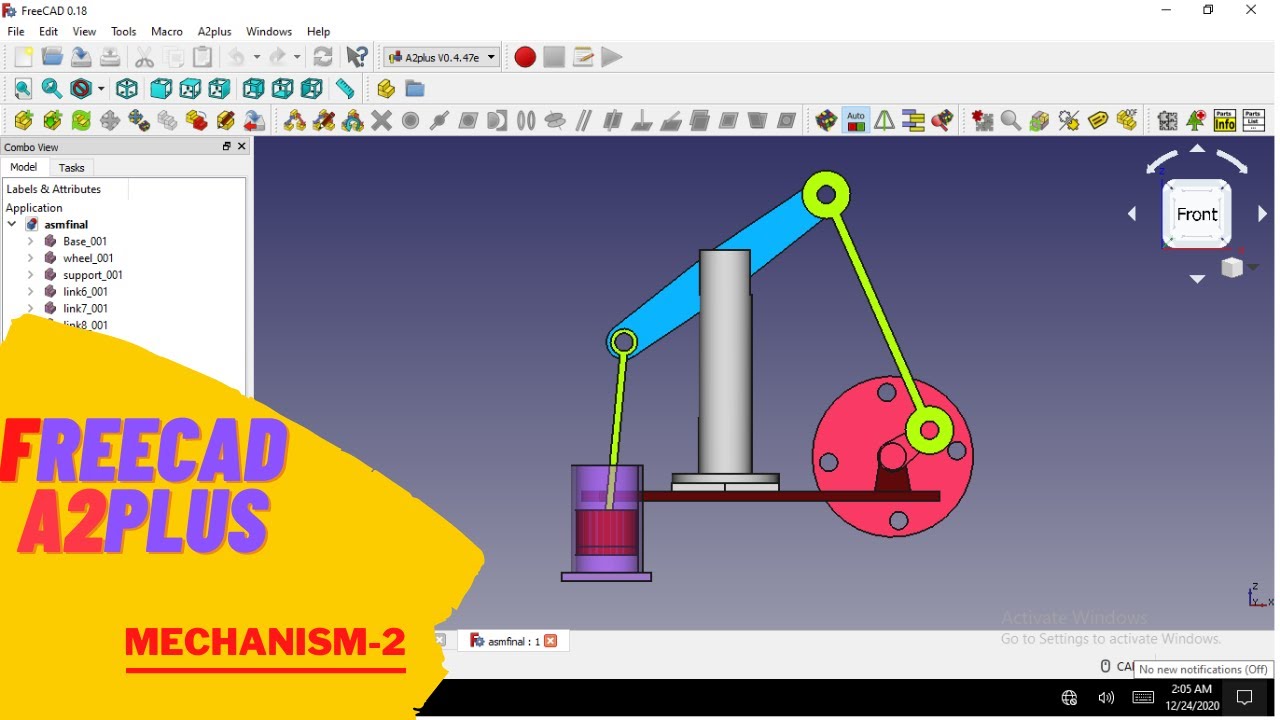This screenshot has width=1280, height=720.
Task: Click the Parts Info icon
Action: [1225, 121]
